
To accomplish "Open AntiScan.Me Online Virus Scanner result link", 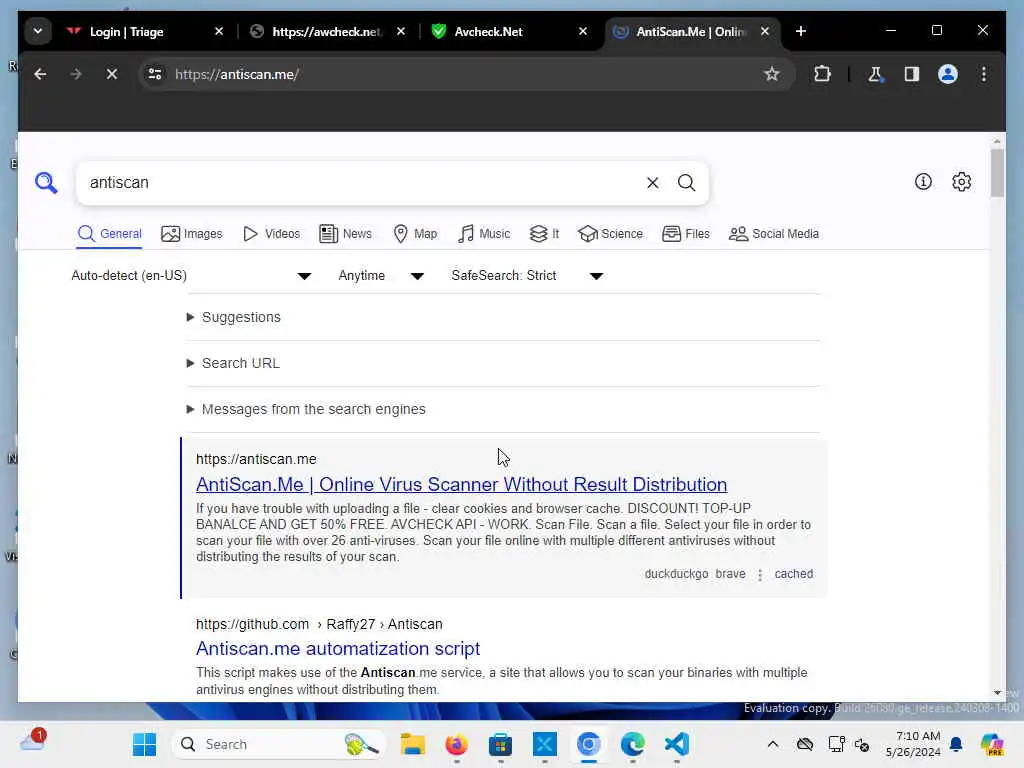I will [x=461, y=485].
